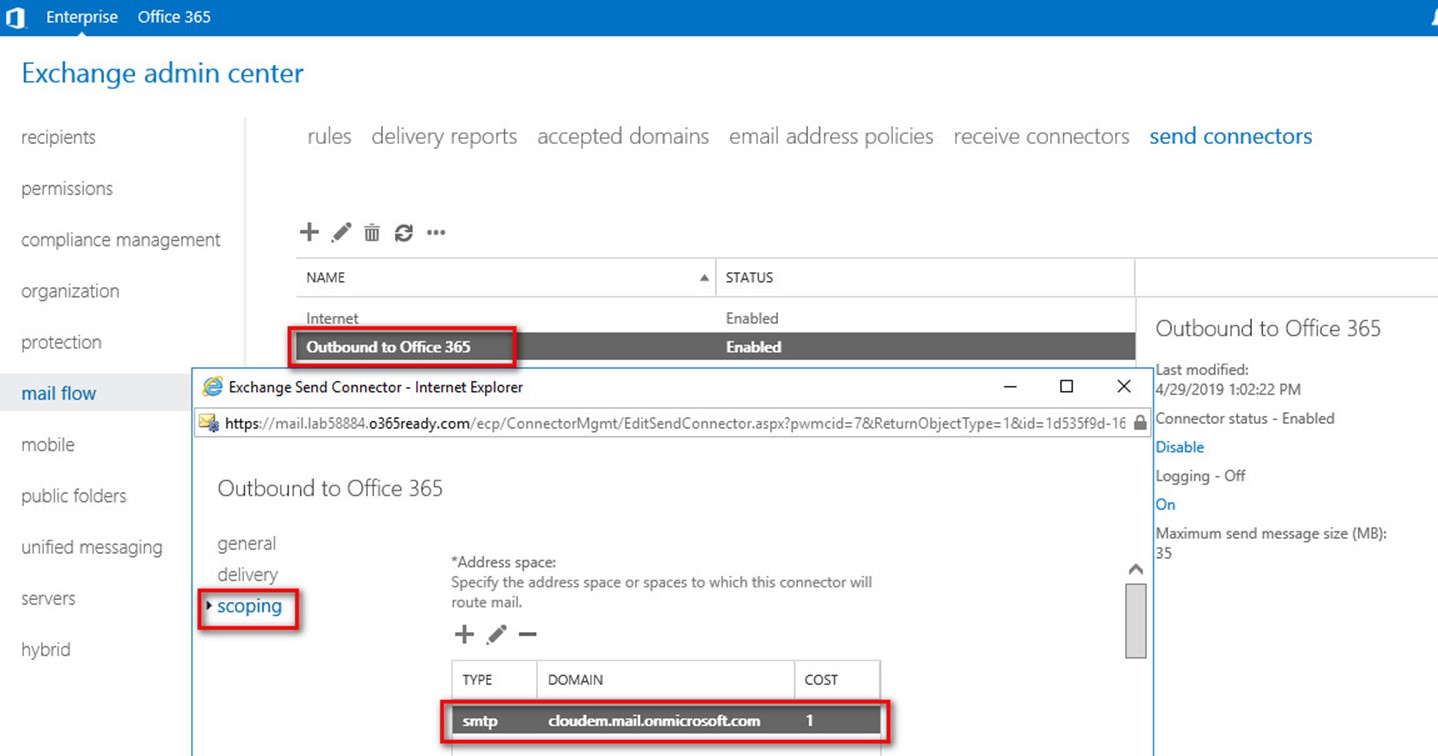Select the Internet connector row
This screenshot has height=756, width=1438.
pyautogui.click(x=715, y=318)
